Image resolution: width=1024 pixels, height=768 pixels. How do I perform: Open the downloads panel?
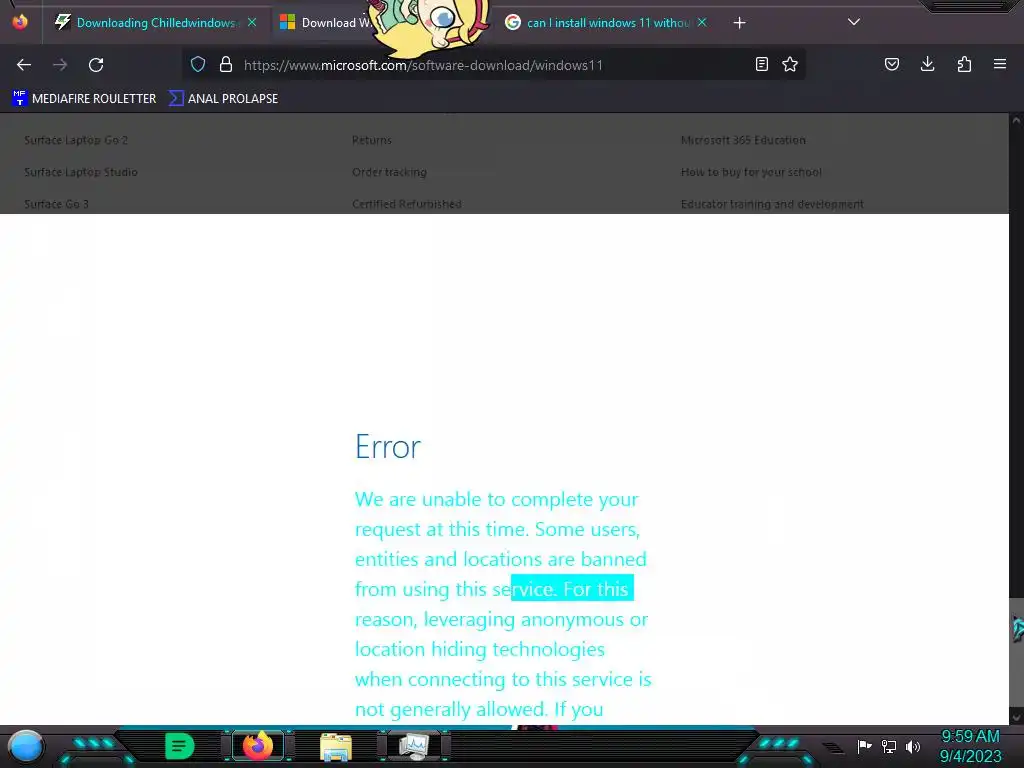[x=927, y=64]
